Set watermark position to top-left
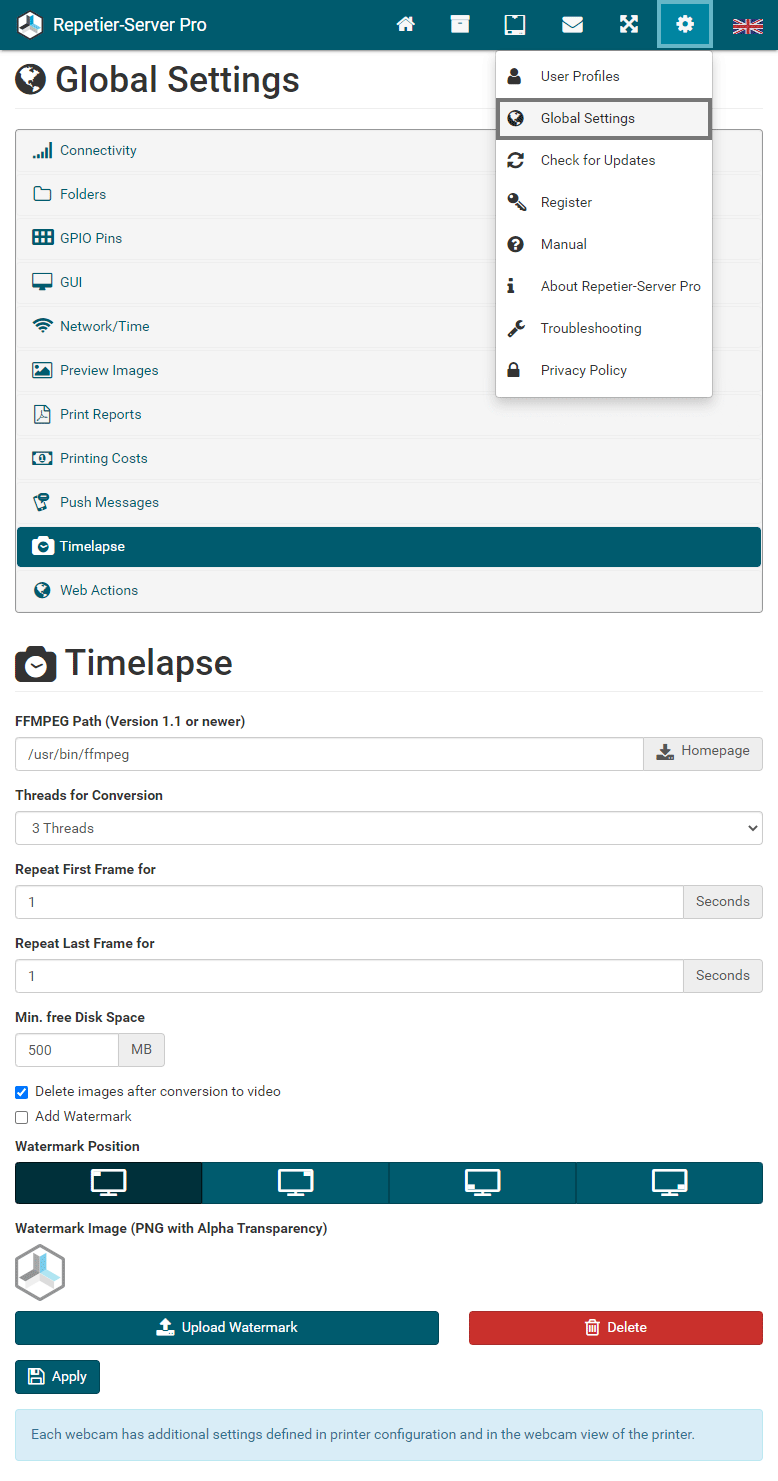 pyautogui.click(x=109, y=1182)
